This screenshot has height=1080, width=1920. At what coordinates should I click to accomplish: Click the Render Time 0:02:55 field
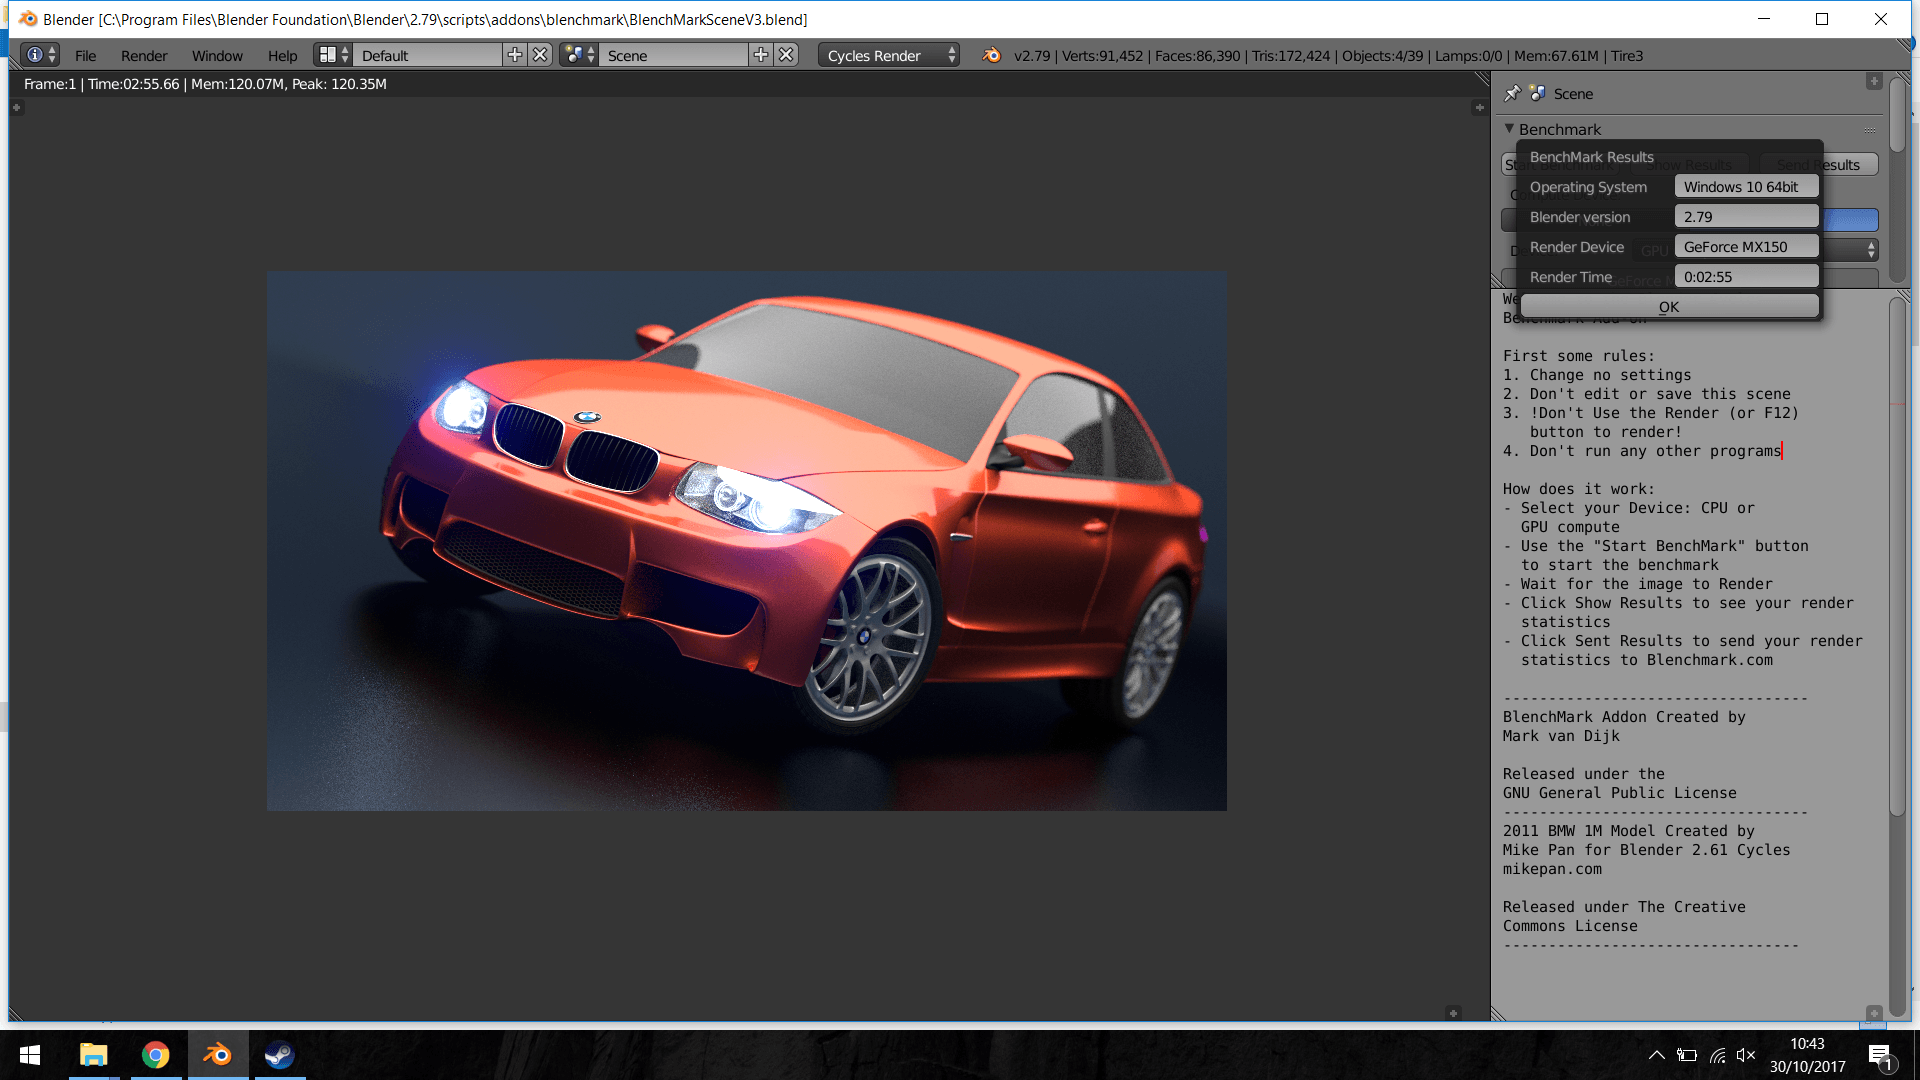click(x=1746, y=277)
